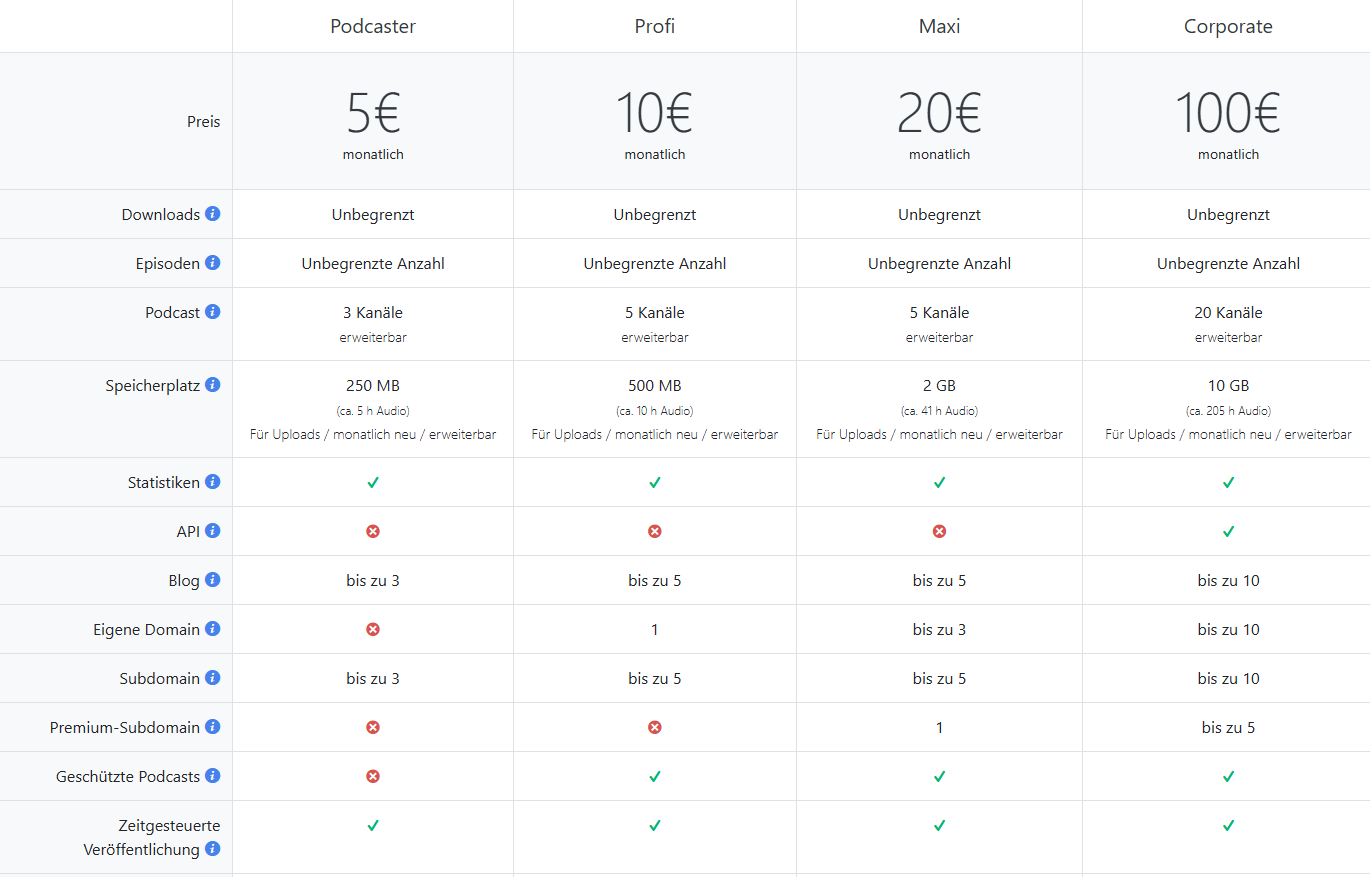Click the info icon beside Episoden
This screenshot has height=877, width=1370.
213,263
